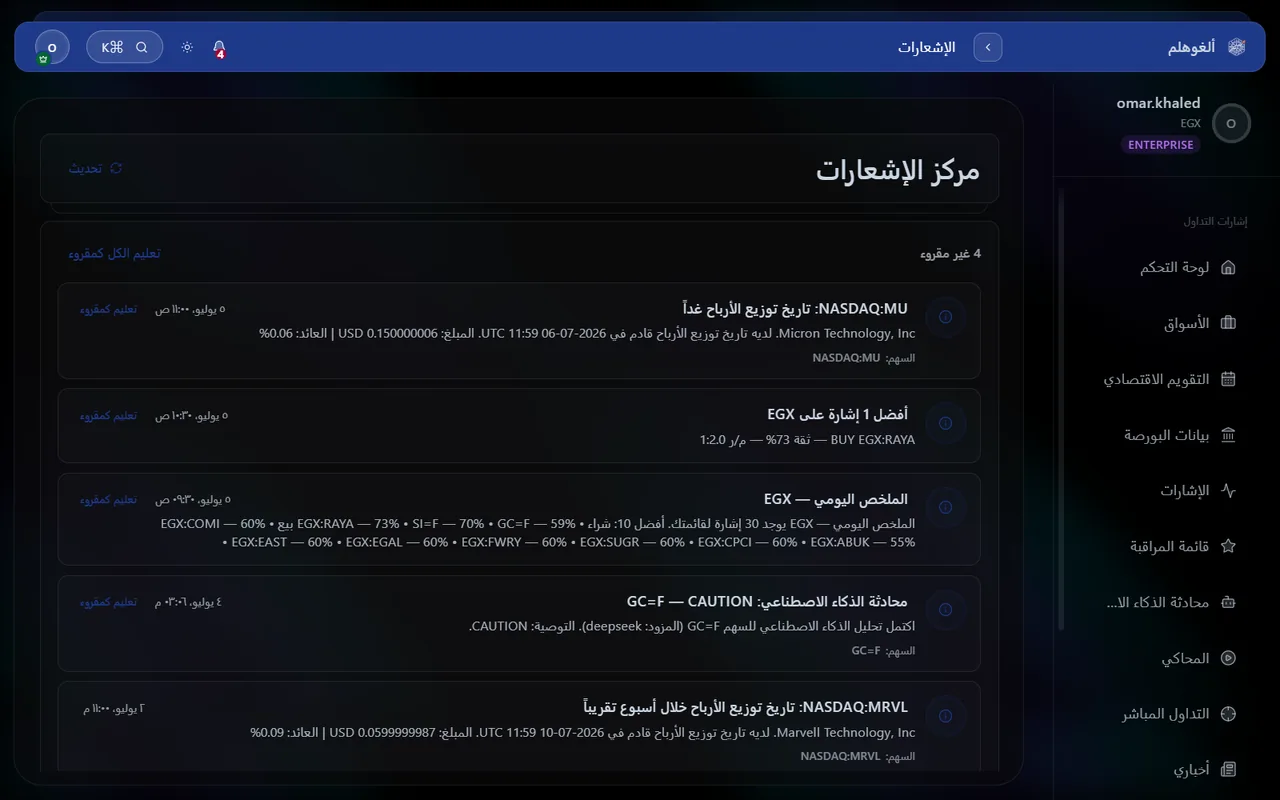Click the ألغوهلم logo icon
The image size is (1280, 800).
1237,47
